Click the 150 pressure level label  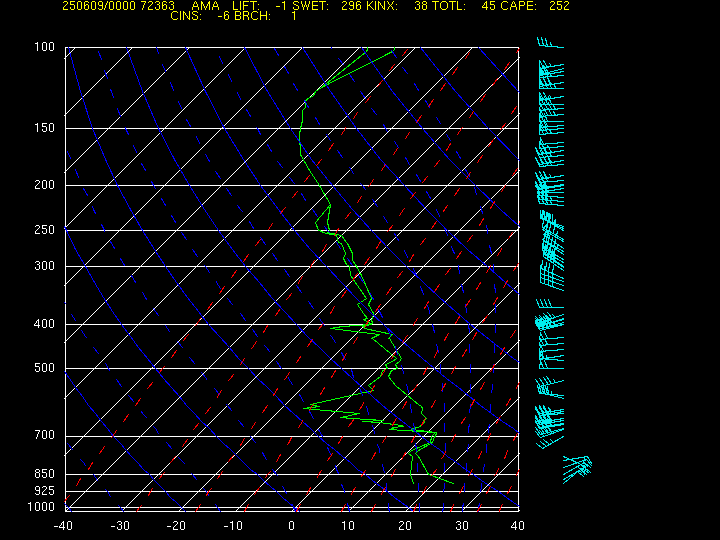click(45, 128)
